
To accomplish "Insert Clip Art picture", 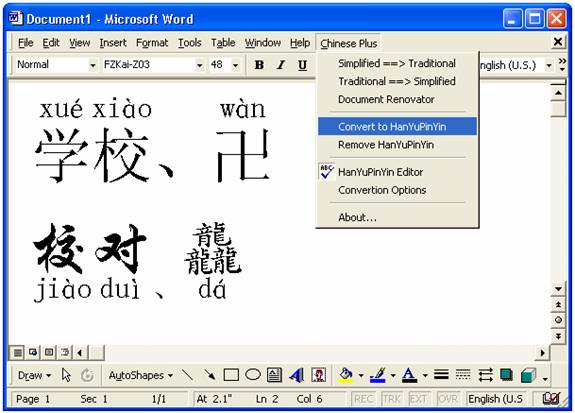I will point(318,375).
